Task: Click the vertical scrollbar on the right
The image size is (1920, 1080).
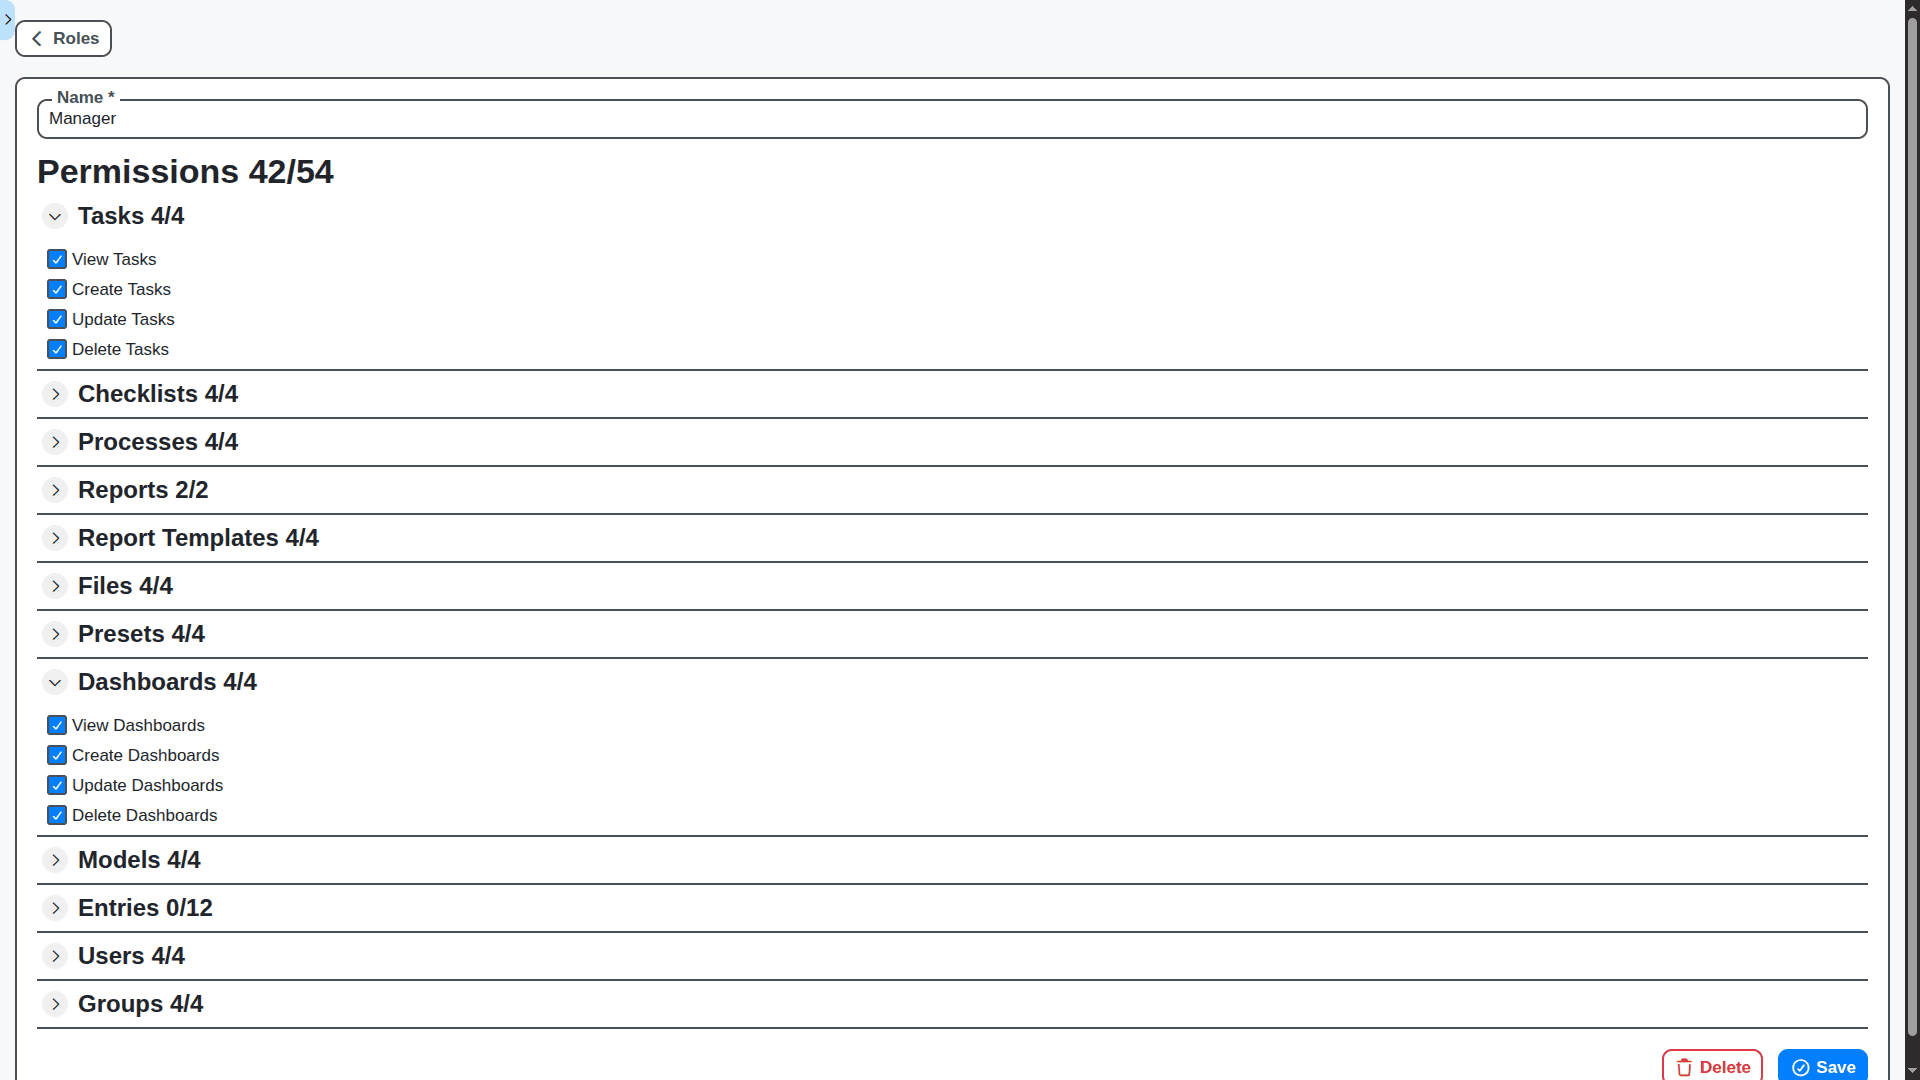Action: pyautogui.click(x=1912, y=540)
